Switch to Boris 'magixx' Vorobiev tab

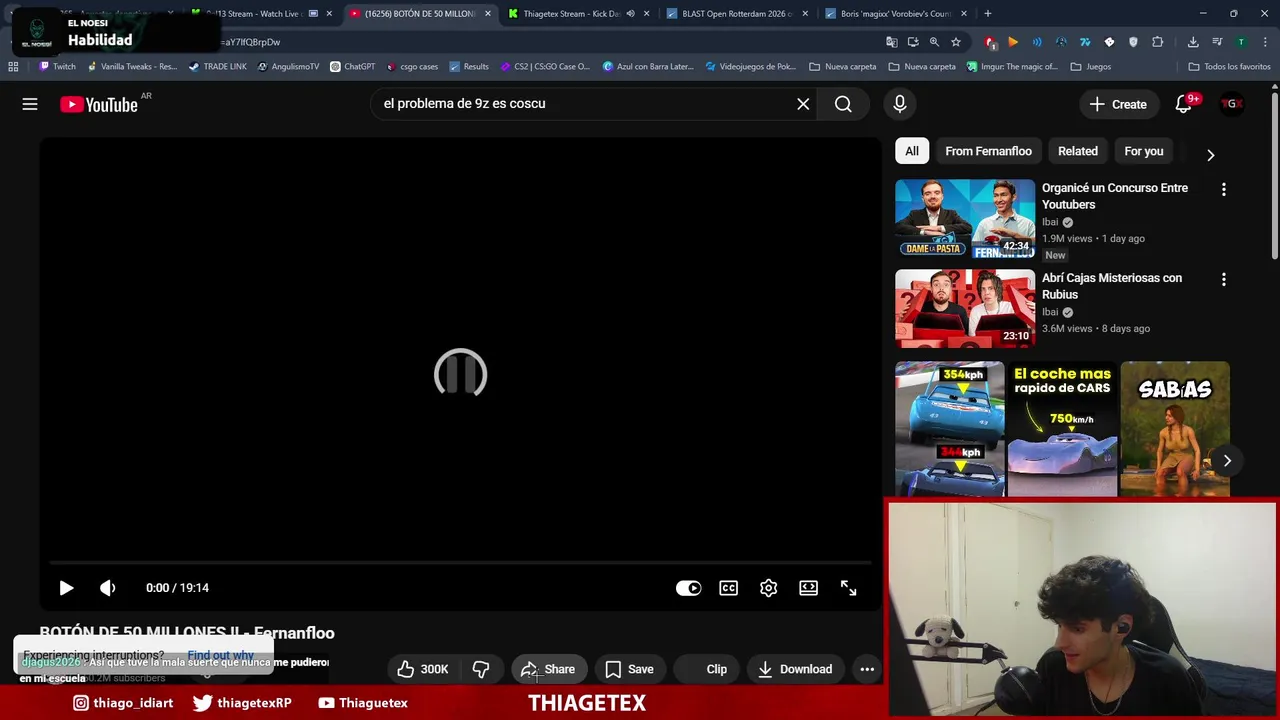coord(895,13)
